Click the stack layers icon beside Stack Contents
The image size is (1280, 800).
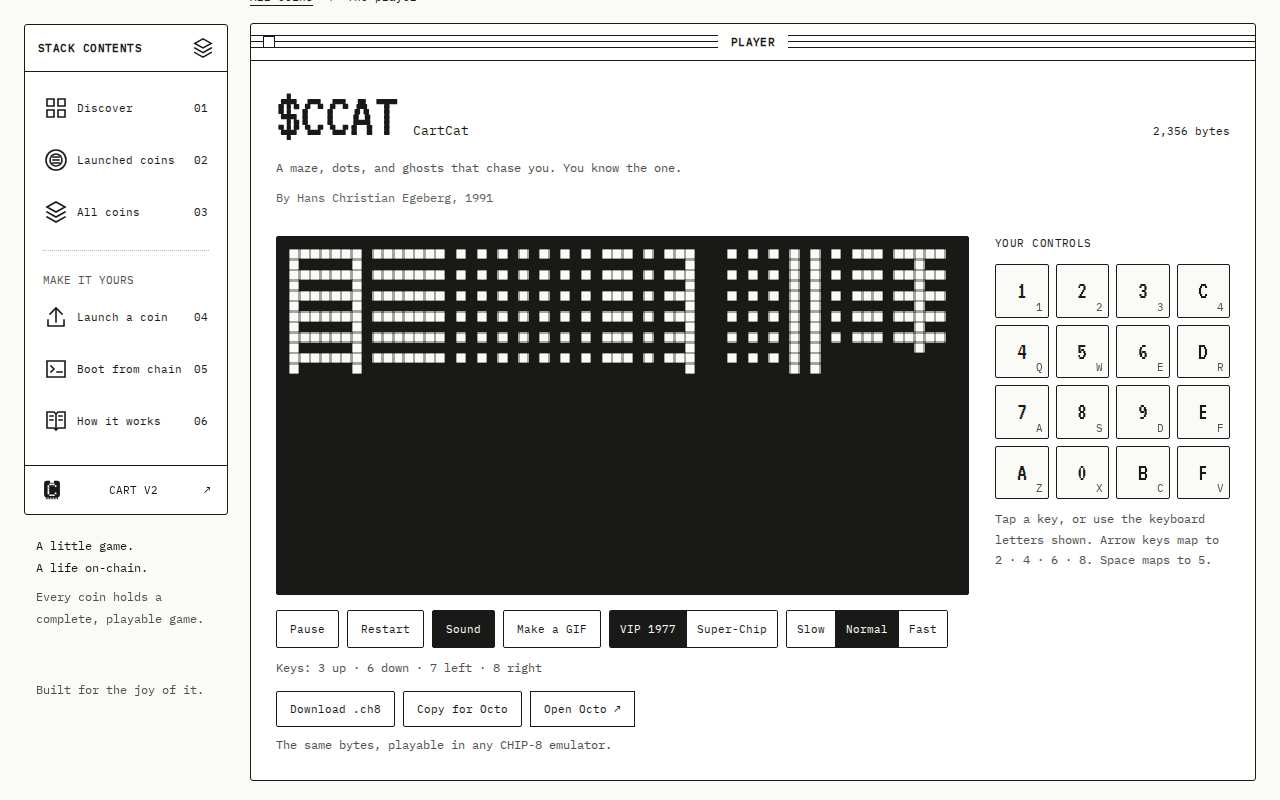coord(203,48)
